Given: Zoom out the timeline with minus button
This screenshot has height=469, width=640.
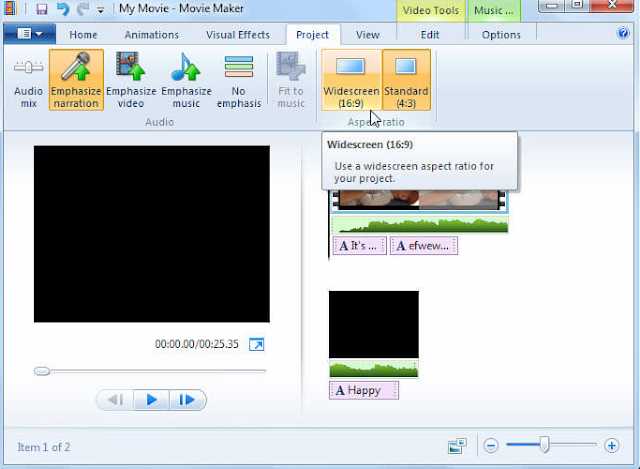Looking at the screenshot, I should (x=491, y=445).
